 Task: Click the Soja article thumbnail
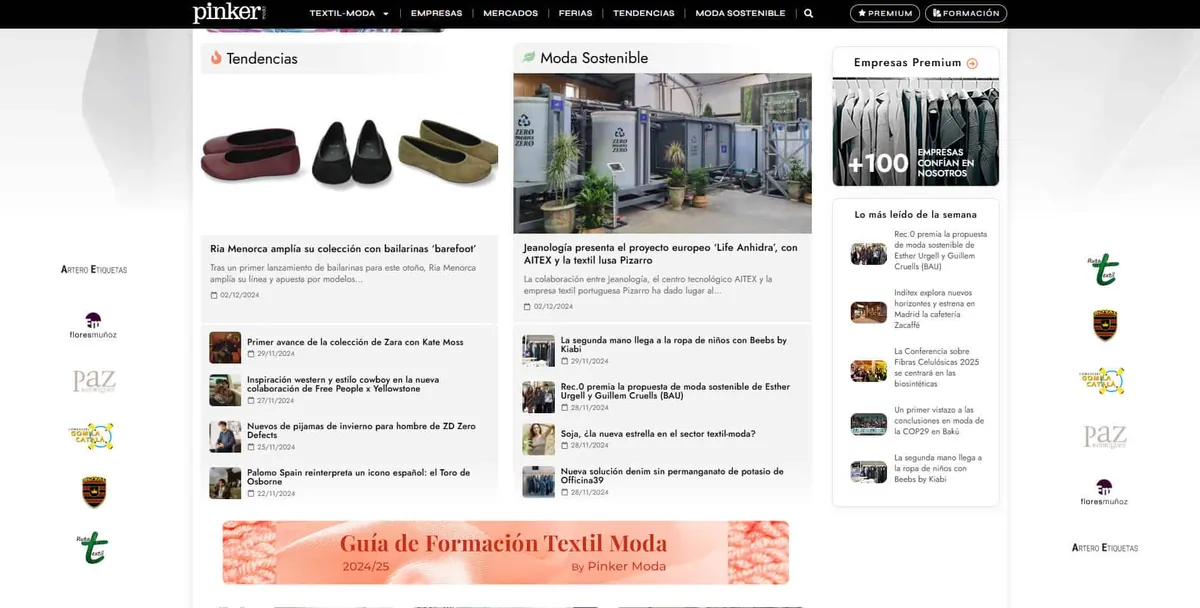(538, 439)
